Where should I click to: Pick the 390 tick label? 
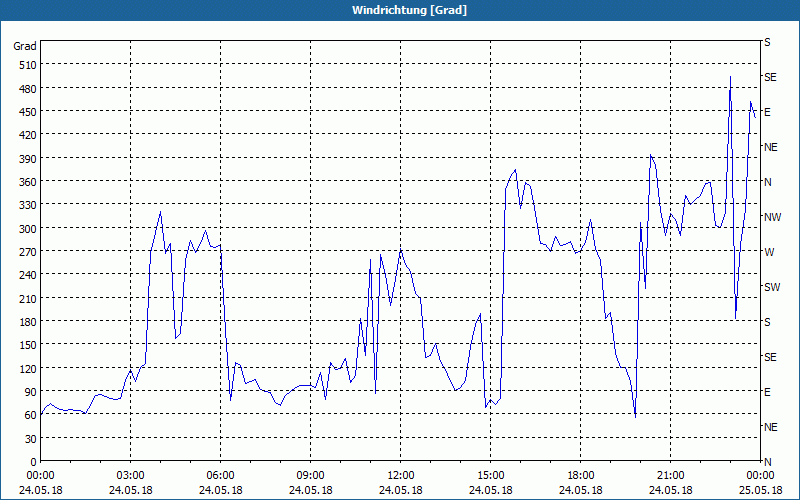point(28,159)
